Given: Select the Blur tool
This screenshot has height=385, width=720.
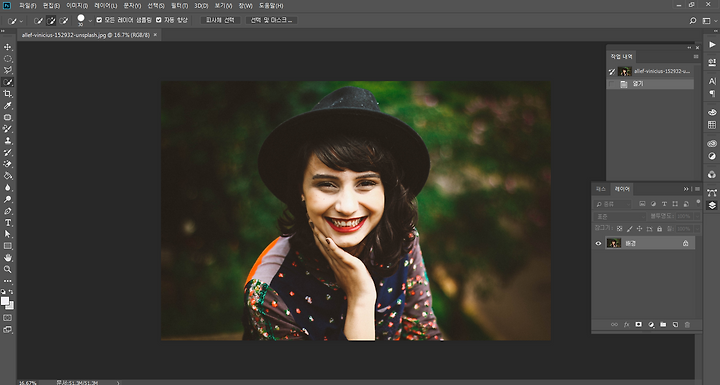Looking at the screenshot, I should [x=8, y=187].
